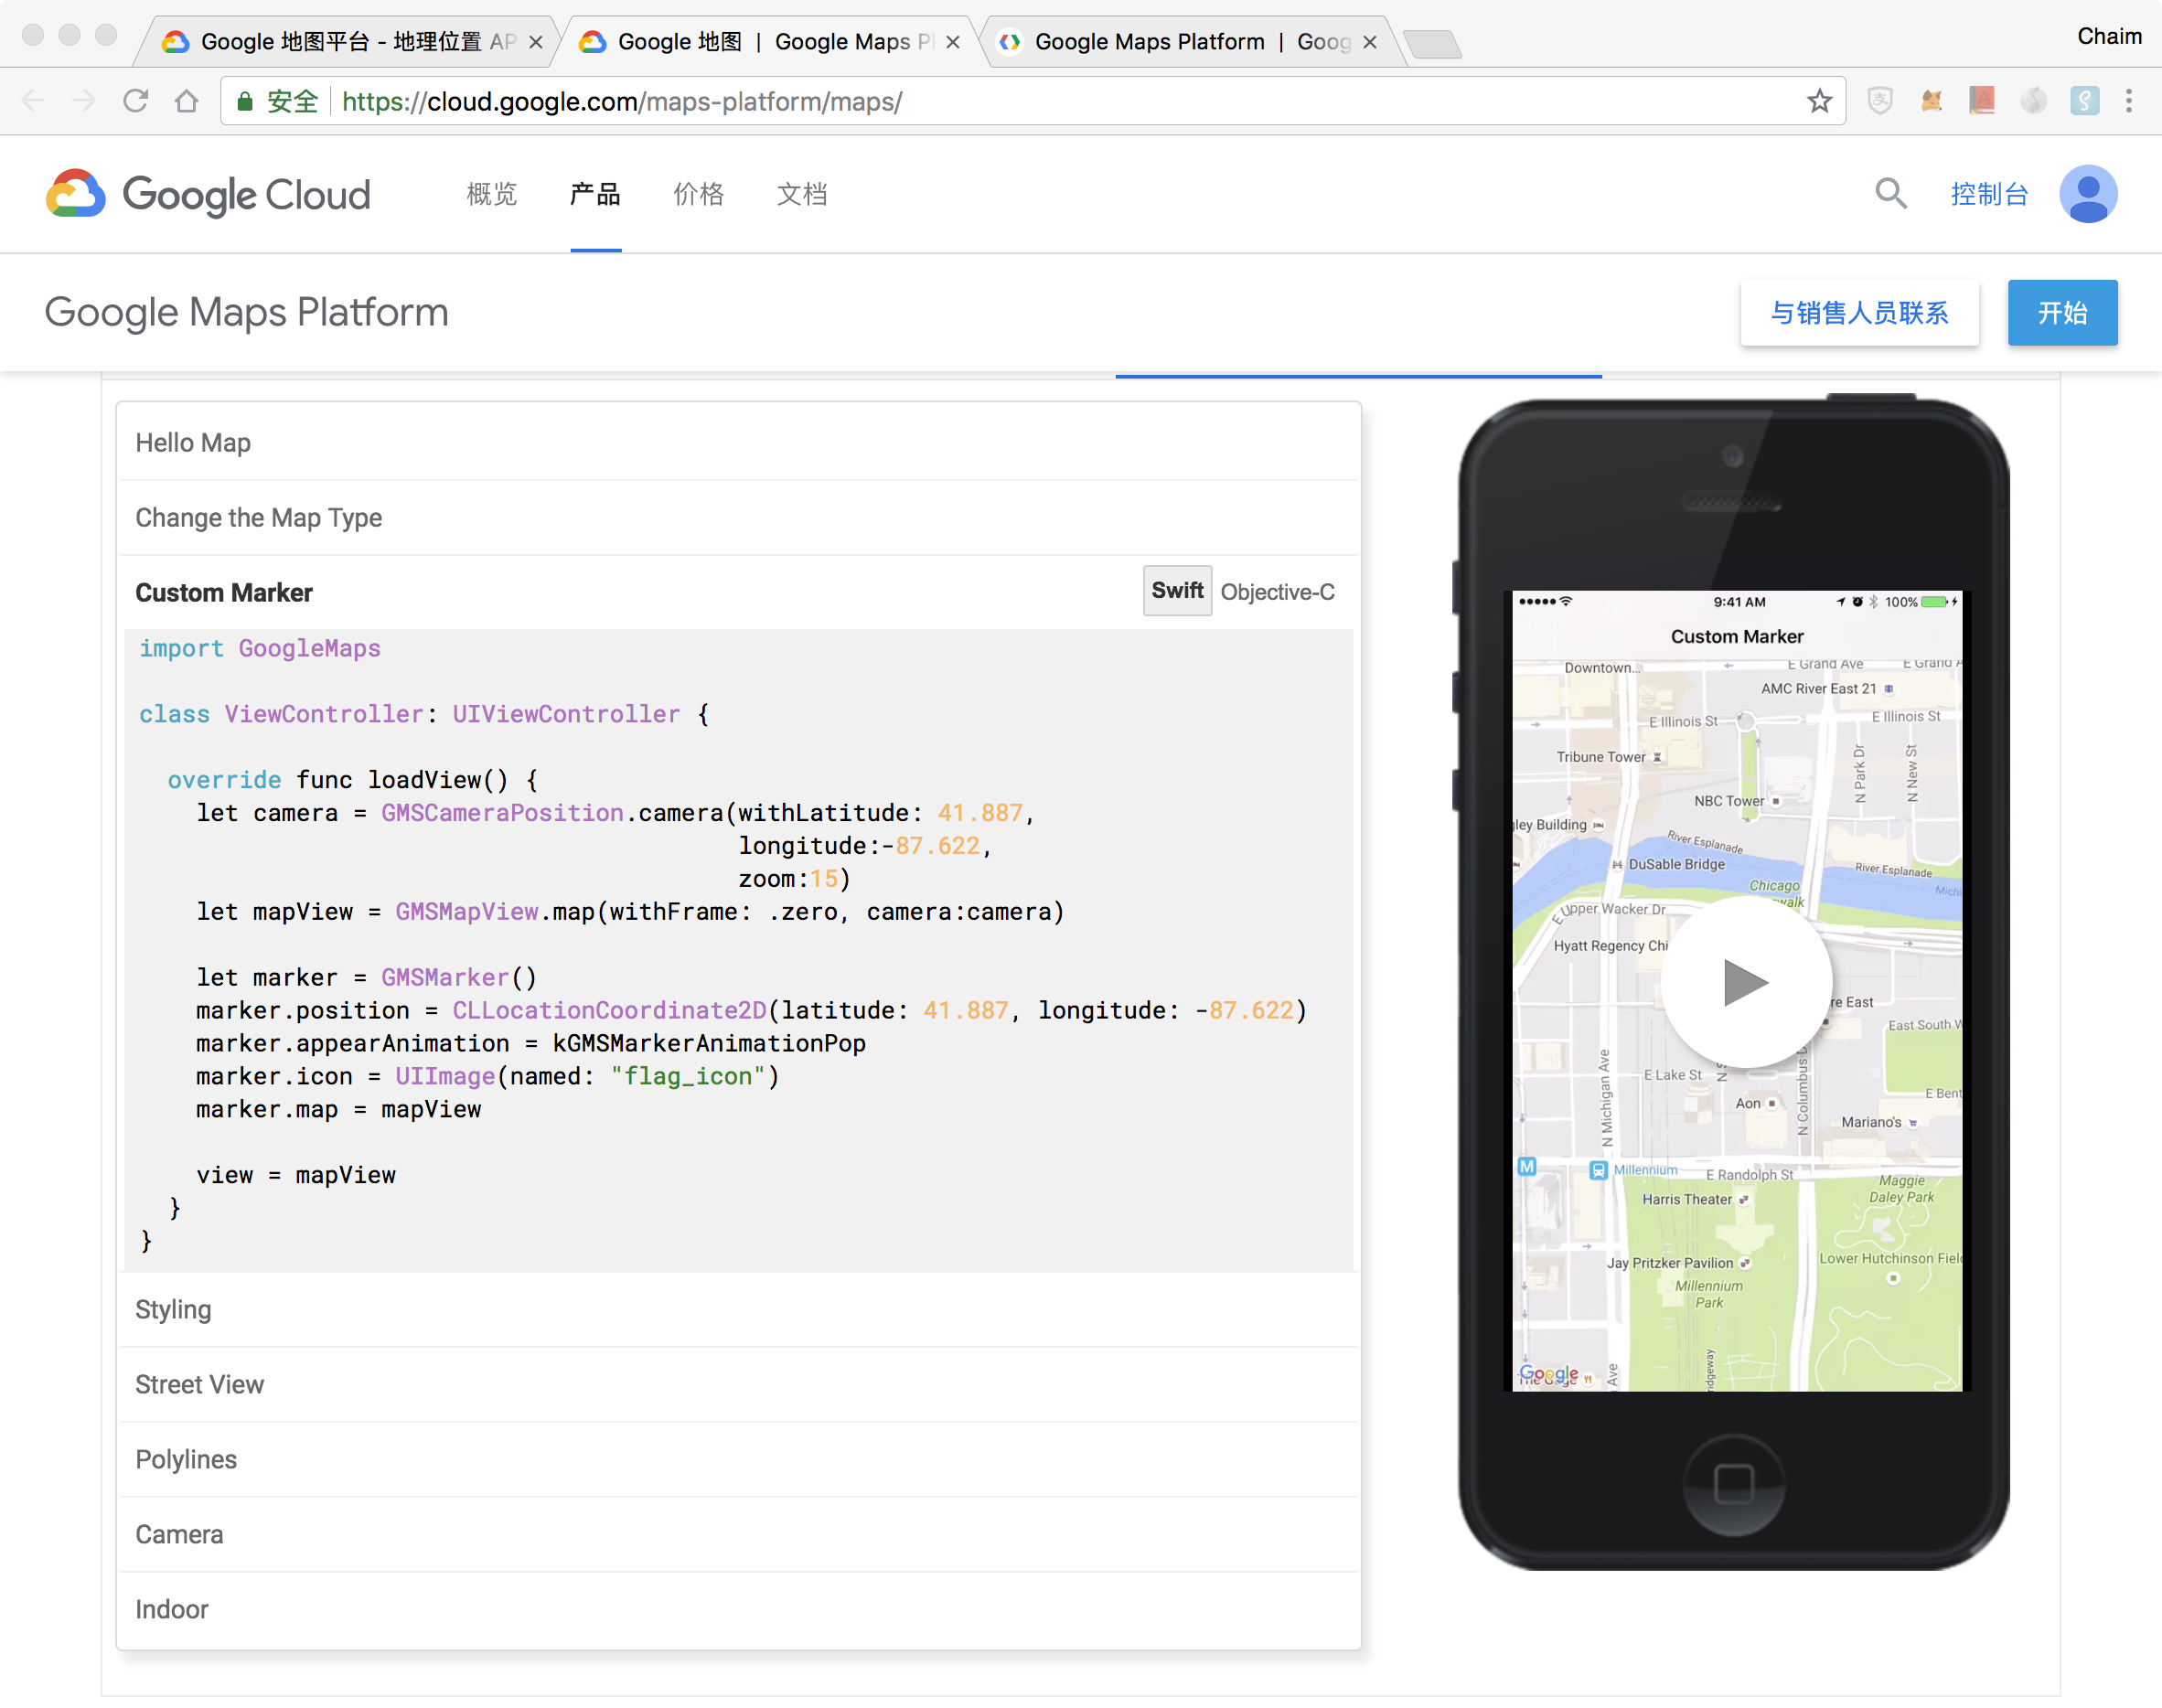Open the Google Cloud search icon
Viewport: 2162px width, 1708px height.
[1890, 194]
